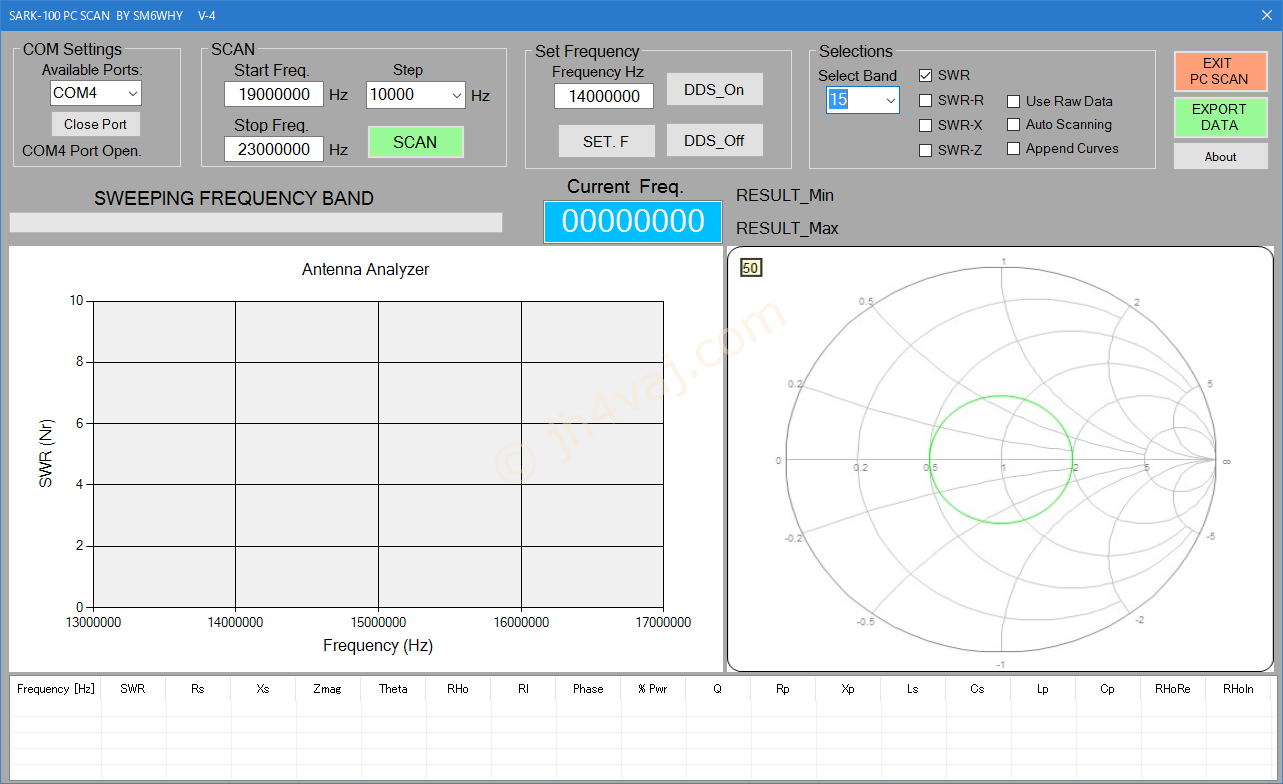Click the Frequency [Hz] column header
Image resolution: width=1283 pixels, height=784 pixels.
click(x=56, y=688)
